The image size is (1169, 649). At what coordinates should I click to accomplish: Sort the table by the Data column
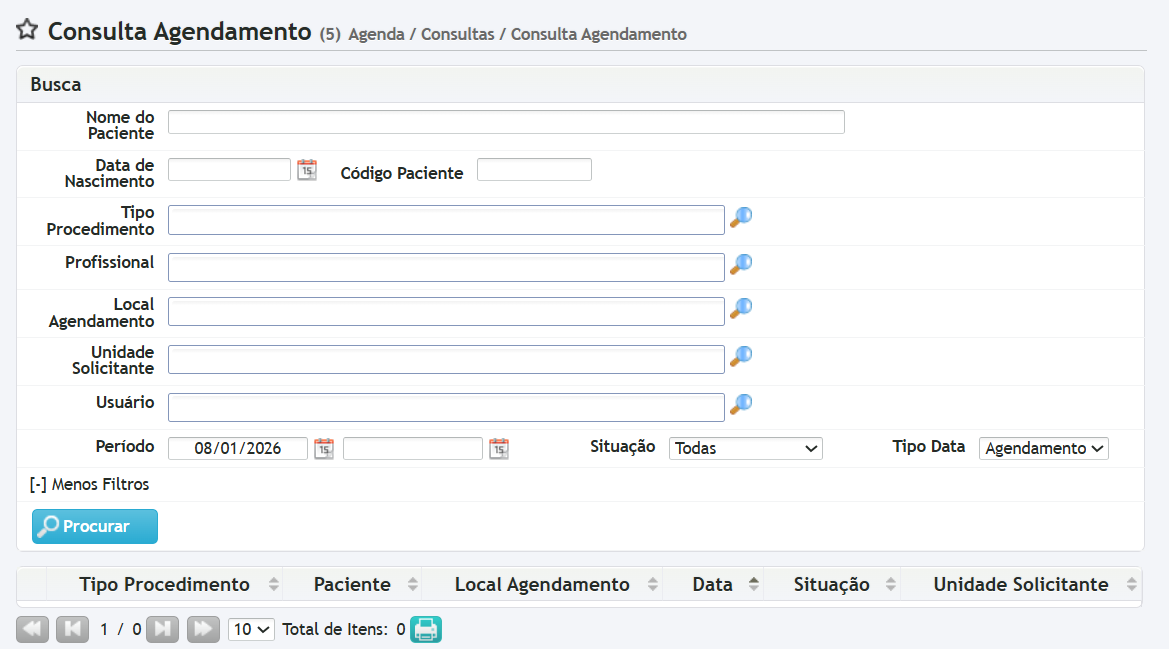coord(713,585)
